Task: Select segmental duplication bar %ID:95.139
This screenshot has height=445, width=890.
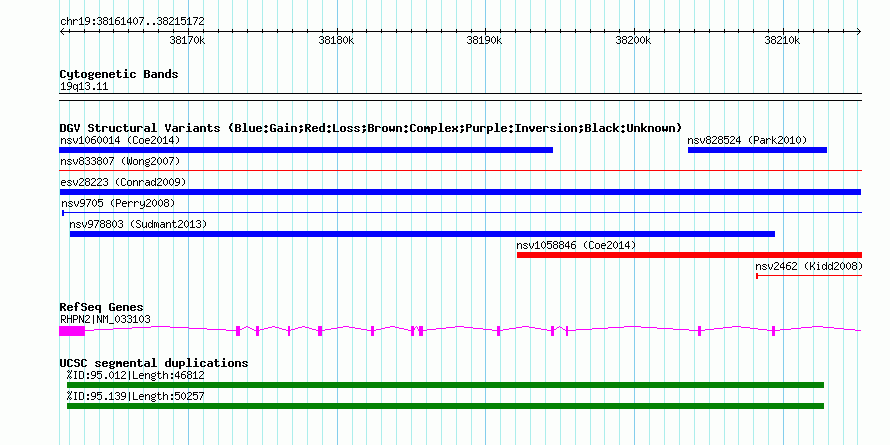Action: click(446, 406)
